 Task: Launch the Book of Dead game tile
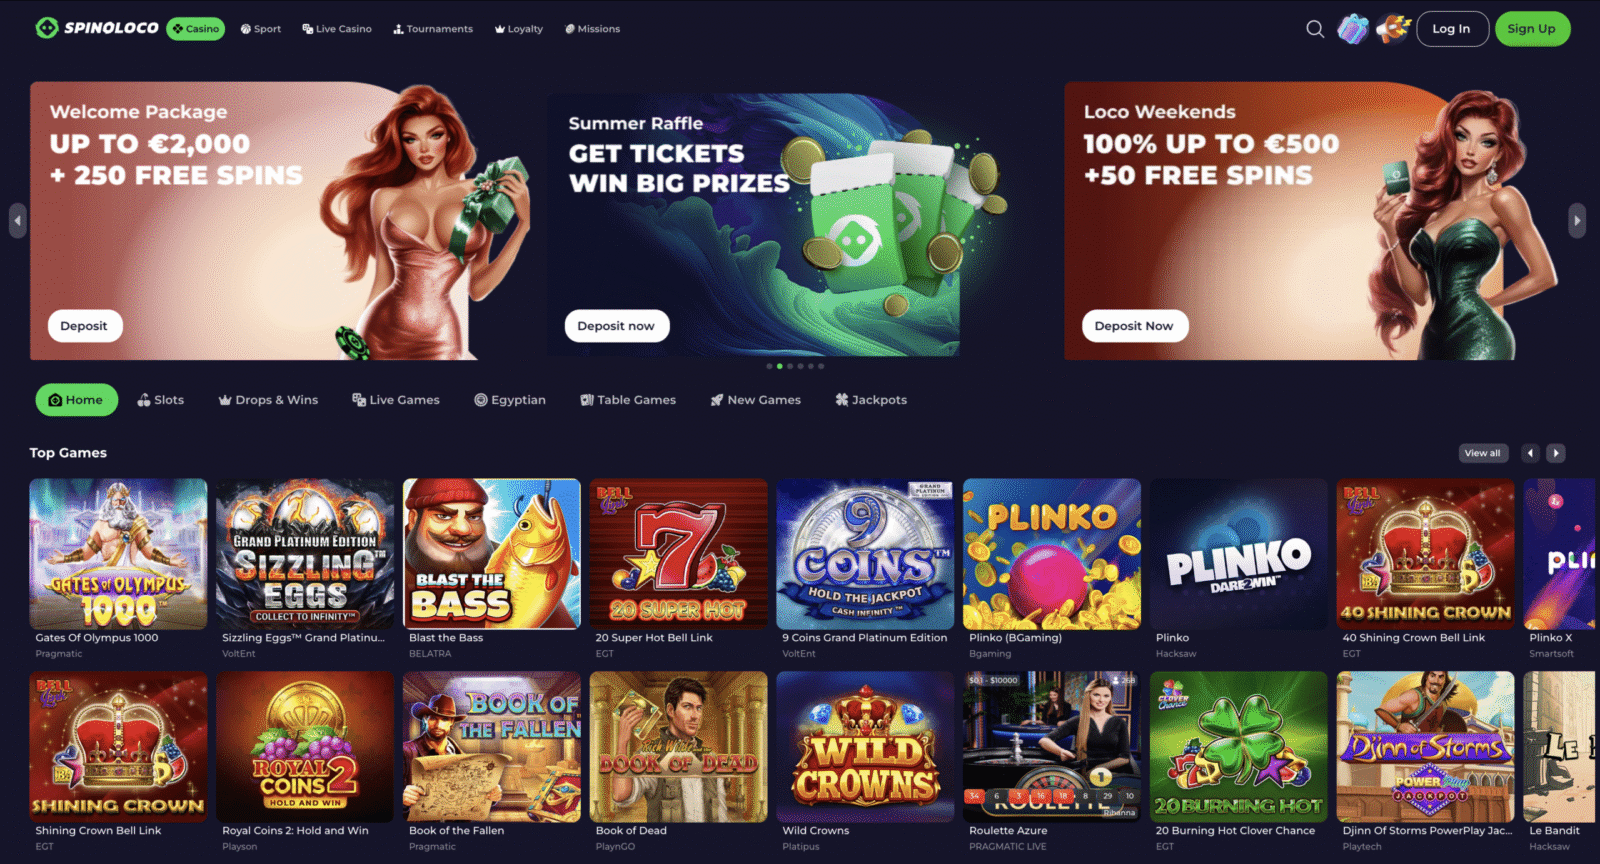click(x=678, y=746)
